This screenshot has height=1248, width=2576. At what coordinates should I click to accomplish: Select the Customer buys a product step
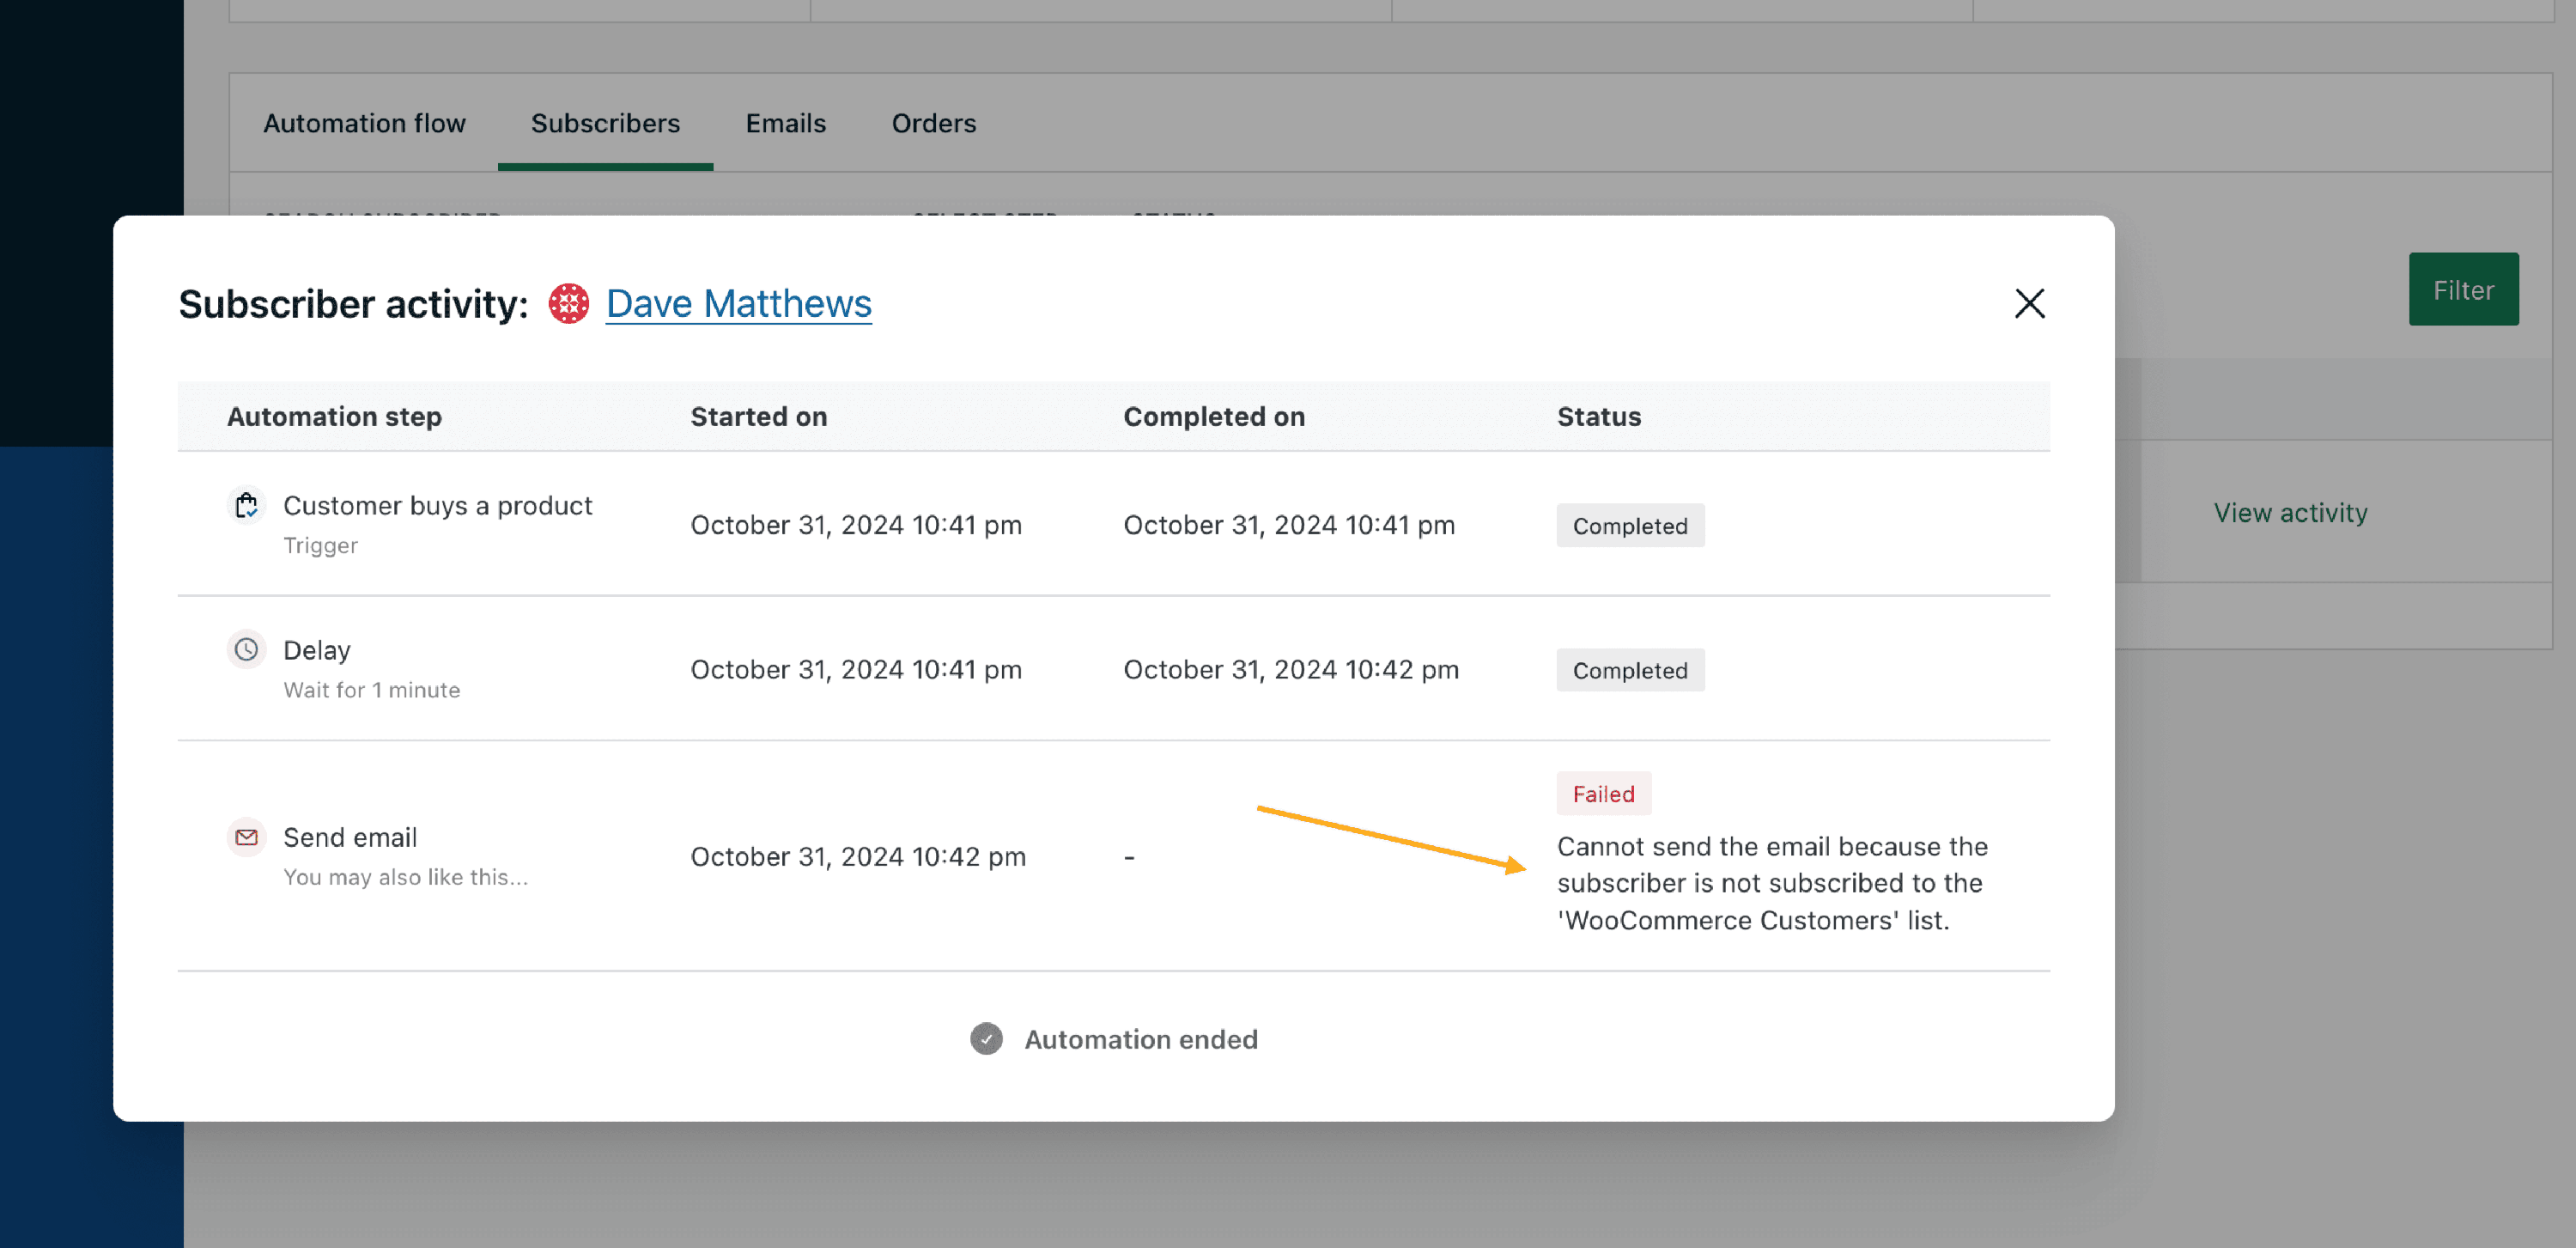tap(437, 506)
